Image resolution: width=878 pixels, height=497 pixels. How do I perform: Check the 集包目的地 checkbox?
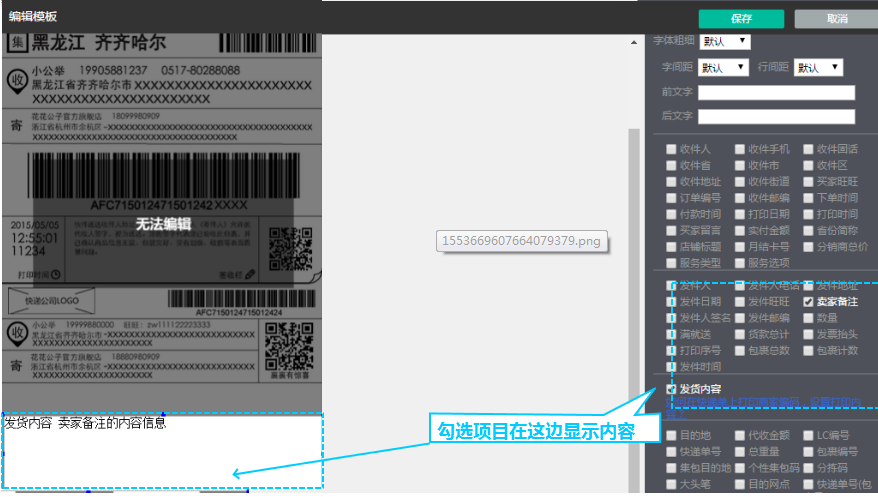click(x=671, y=468)
